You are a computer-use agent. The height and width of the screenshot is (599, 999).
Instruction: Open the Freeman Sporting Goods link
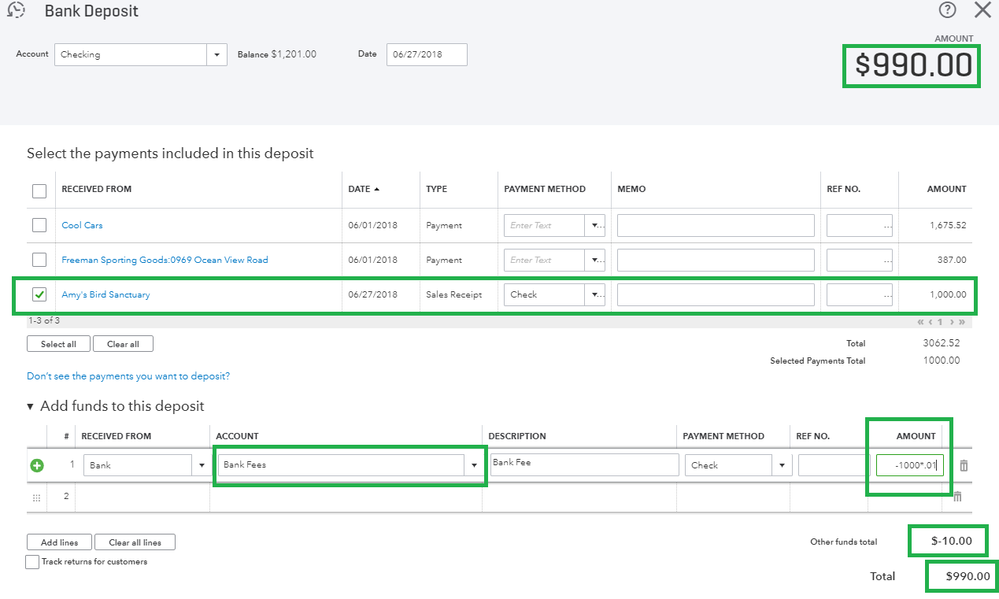click(x=165, y=260)
